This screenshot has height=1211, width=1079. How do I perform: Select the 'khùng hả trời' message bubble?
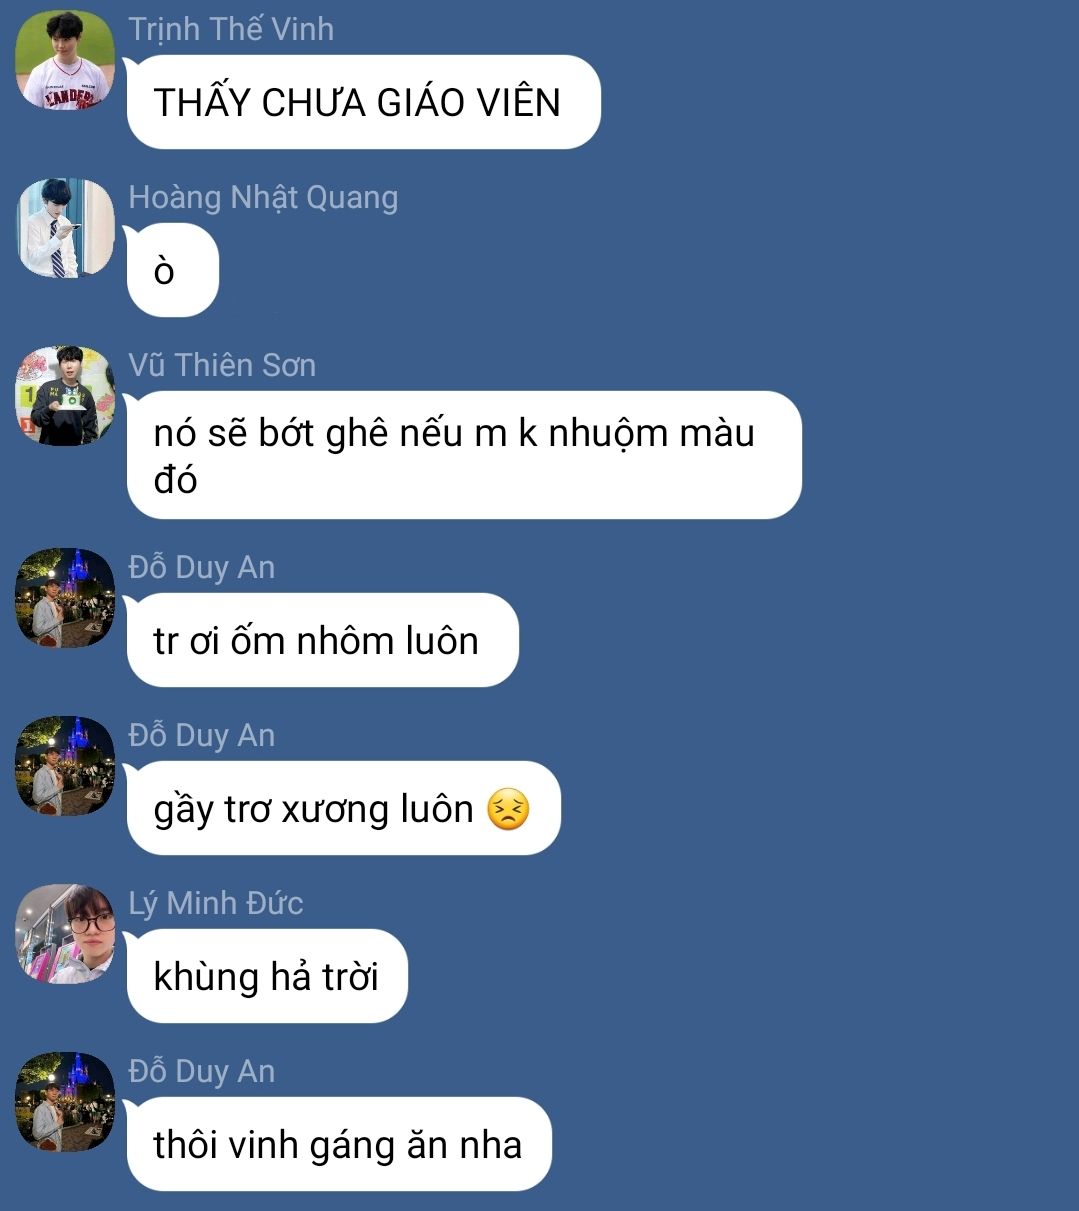point(267,976)
